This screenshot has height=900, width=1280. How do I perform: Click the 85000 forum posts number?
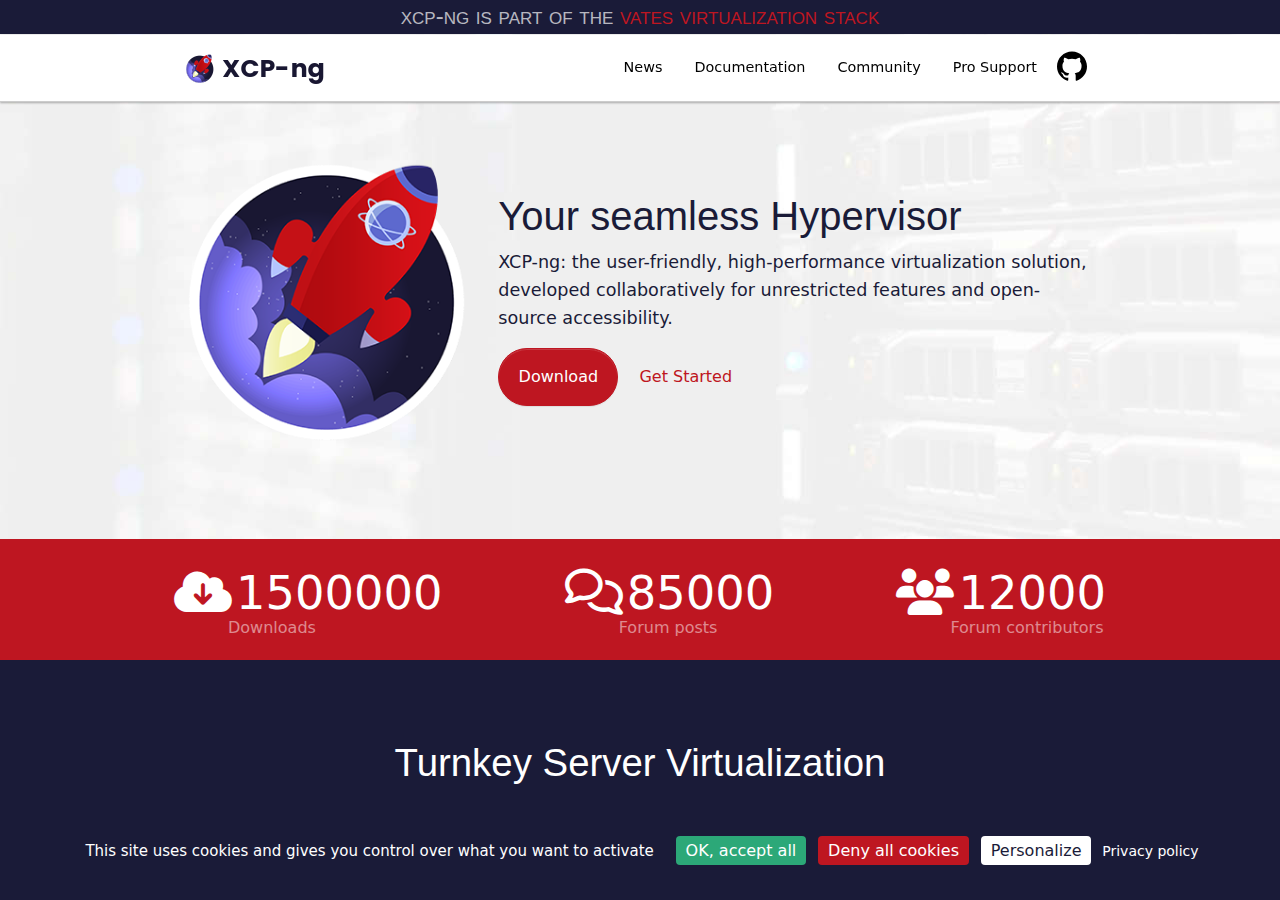(701, 592)
